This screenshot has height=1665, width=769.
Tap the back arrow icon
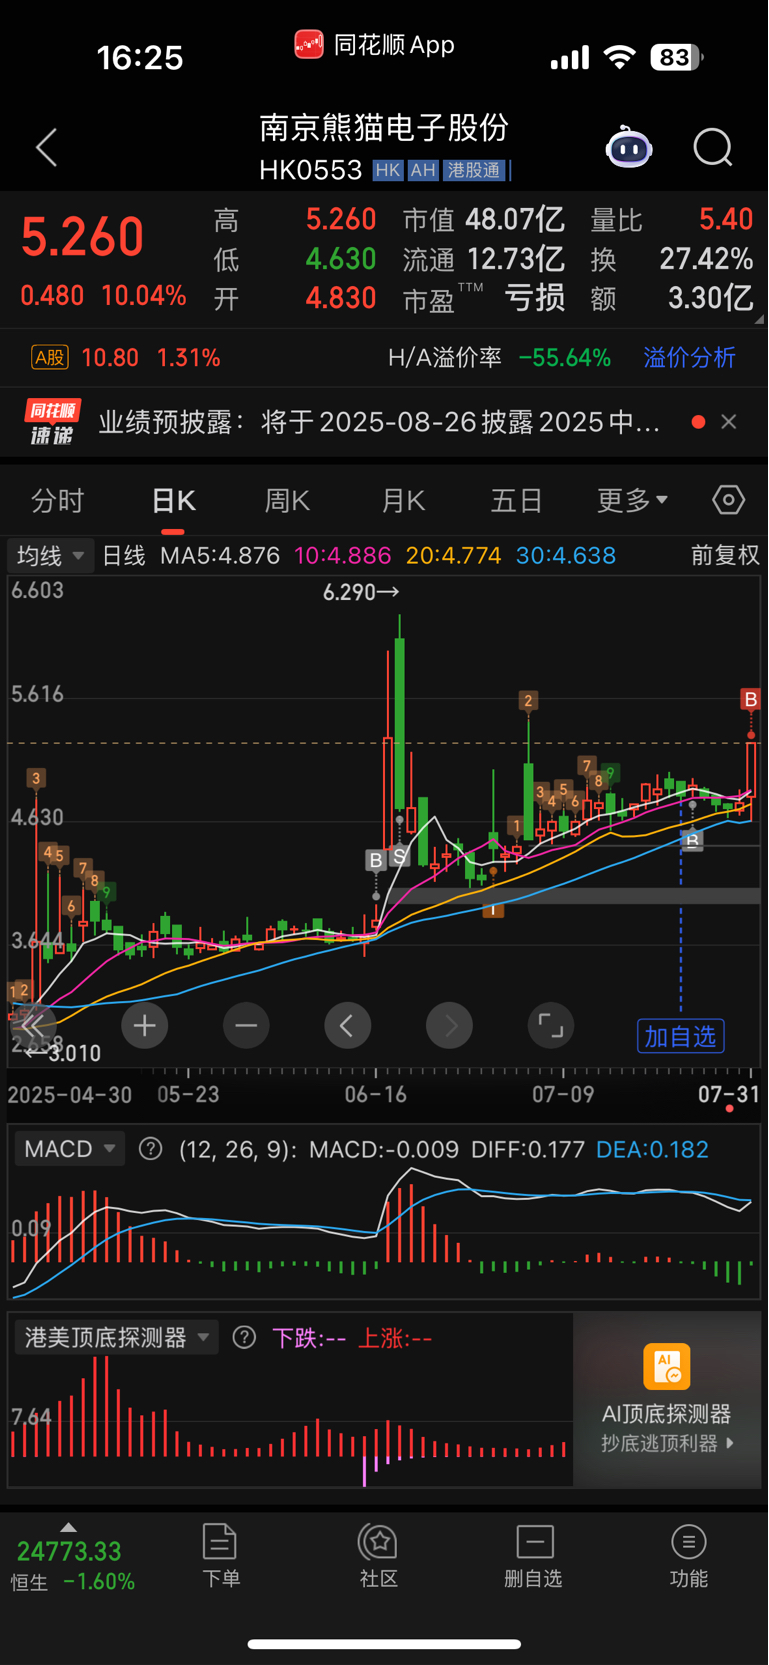(x=47, y=148)
